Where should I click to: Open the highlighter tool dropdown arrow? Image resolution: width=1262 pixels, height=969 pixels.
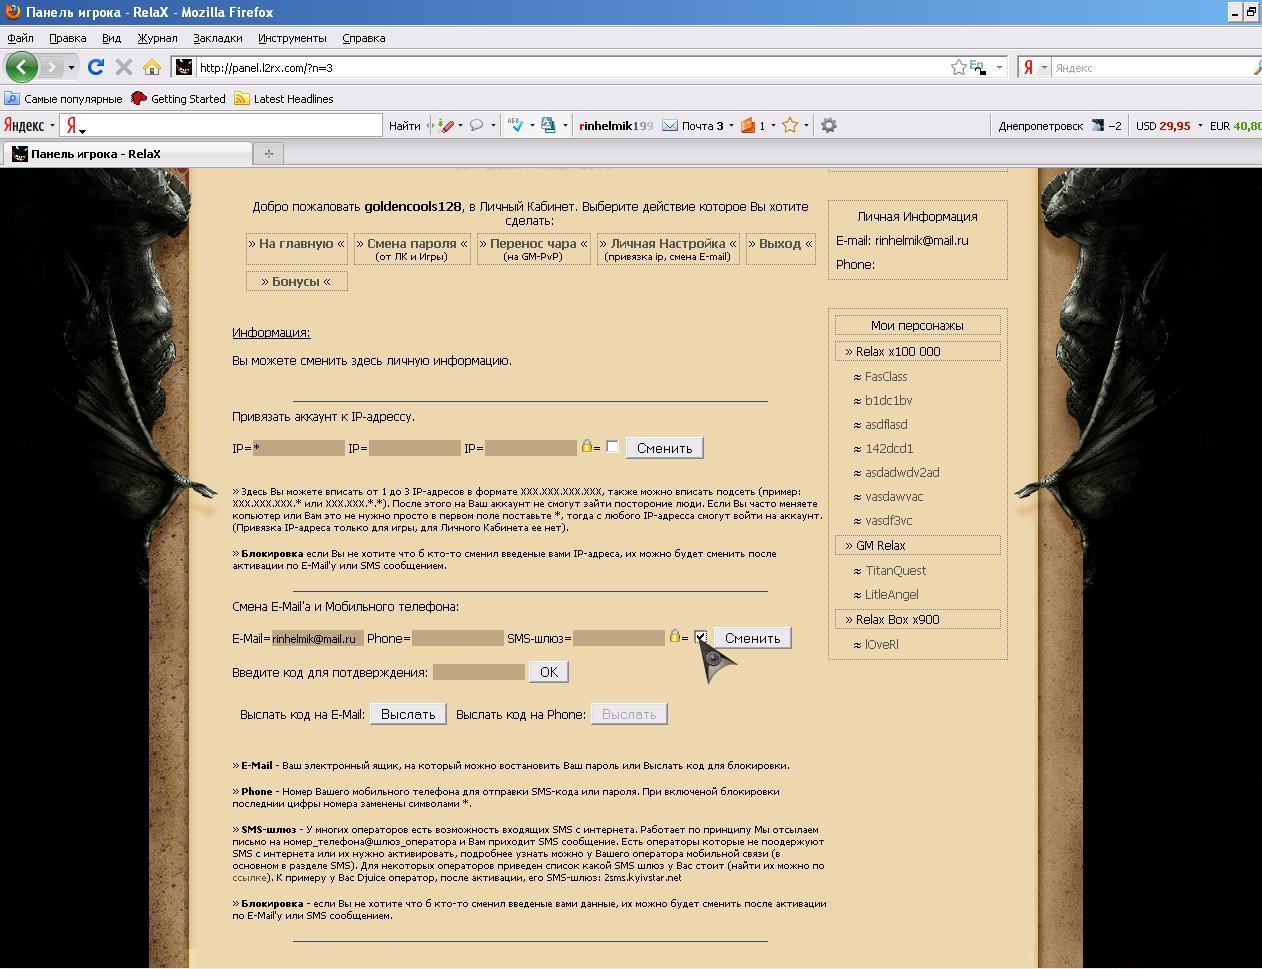[x=460, y=125]
